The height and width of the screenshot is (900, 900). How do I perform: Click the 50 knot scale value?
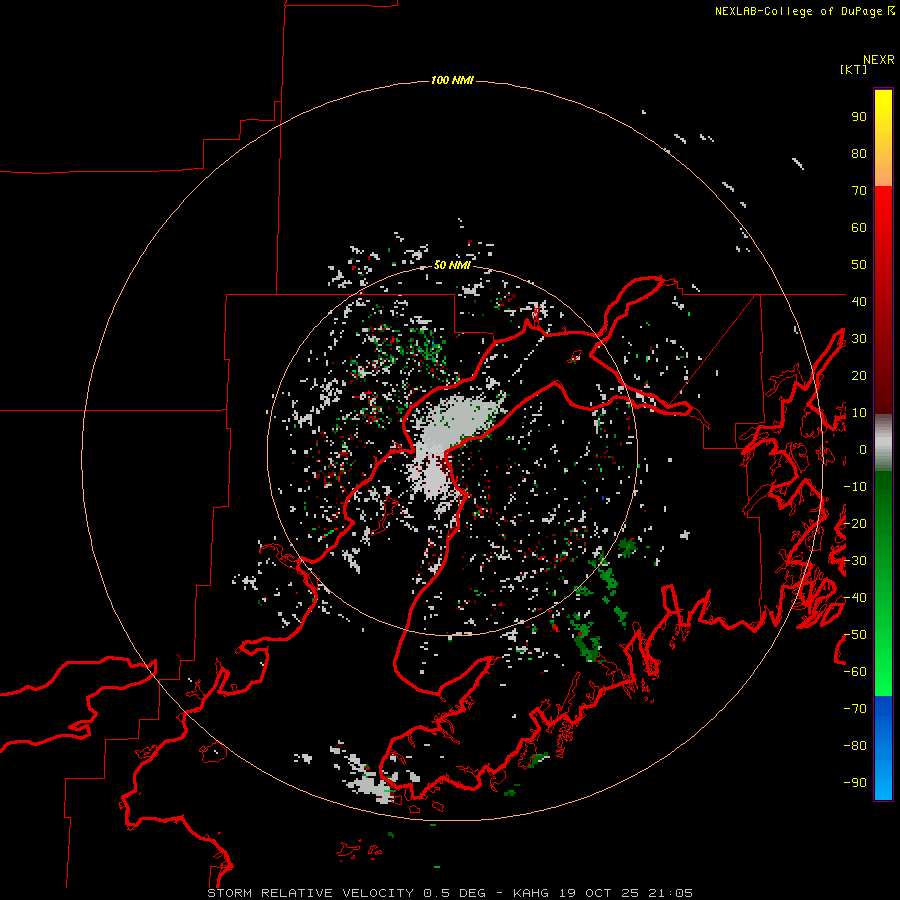click(859, 265)
